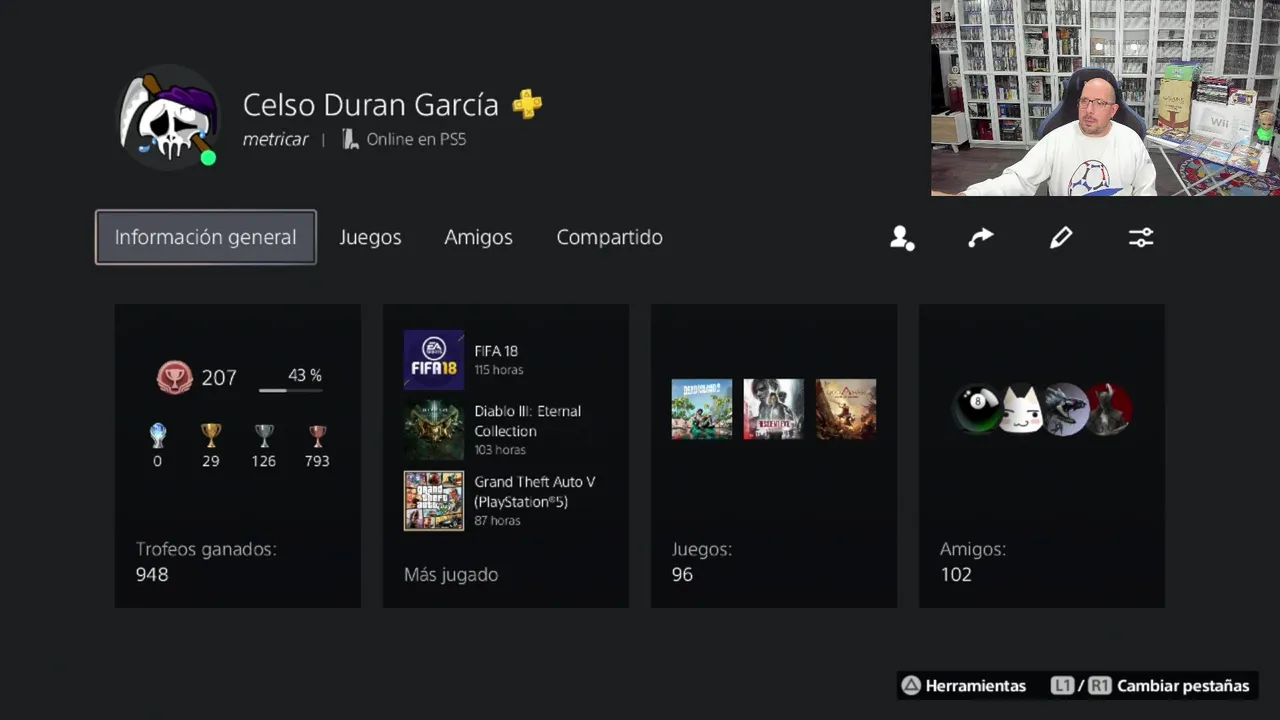Viewport: 1280px width, 720px height.
Task: Click the name Celso Duran García
Action: point(371,104)
